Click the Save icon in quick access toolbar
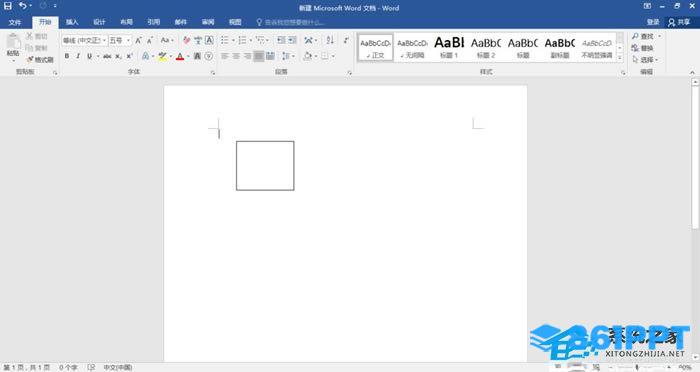The image size is (700, 372). [x=8, y=6]
